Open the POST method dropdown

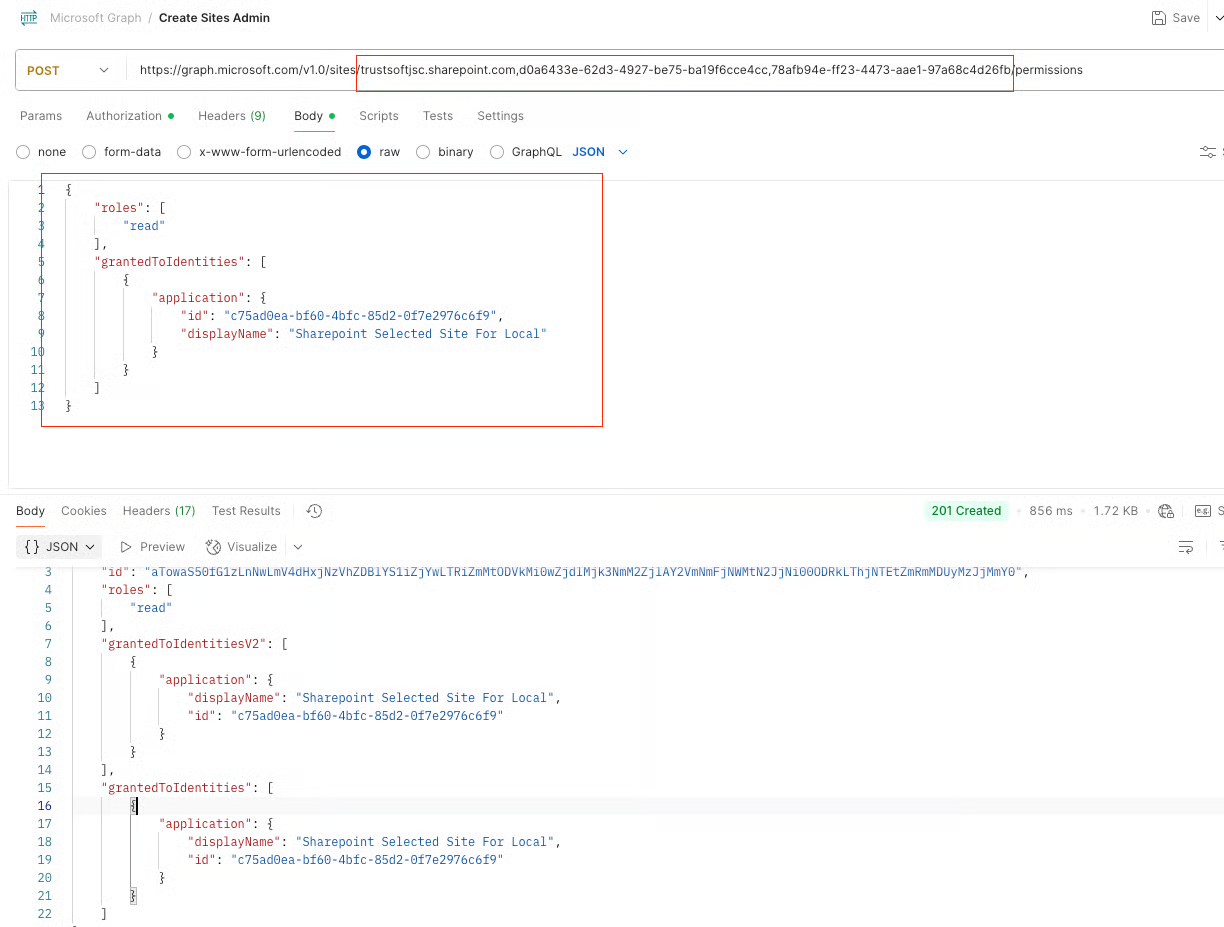68,71
